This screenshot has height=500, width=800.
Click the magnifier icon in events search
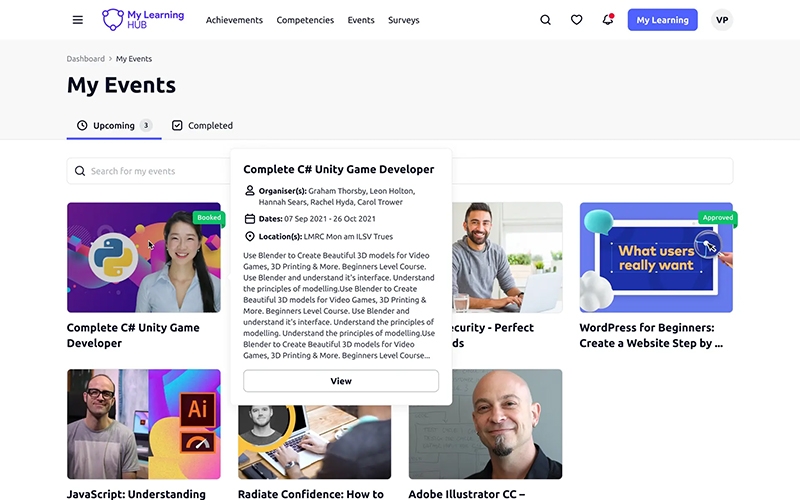pyautogui.click(x=80, y=171)
